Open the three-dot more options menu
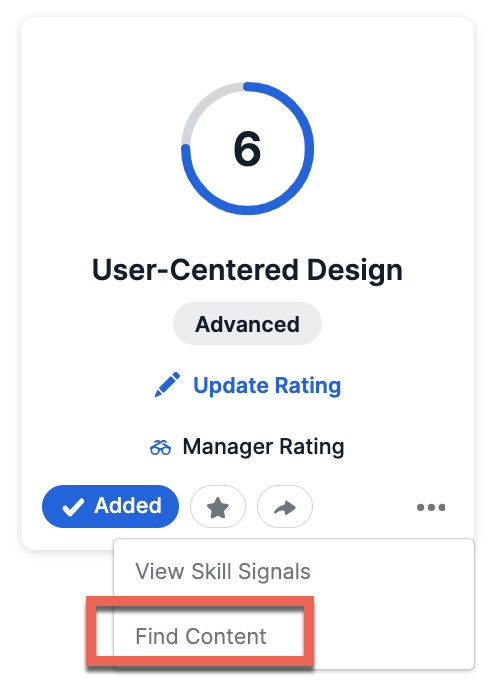 coord(431,508)
